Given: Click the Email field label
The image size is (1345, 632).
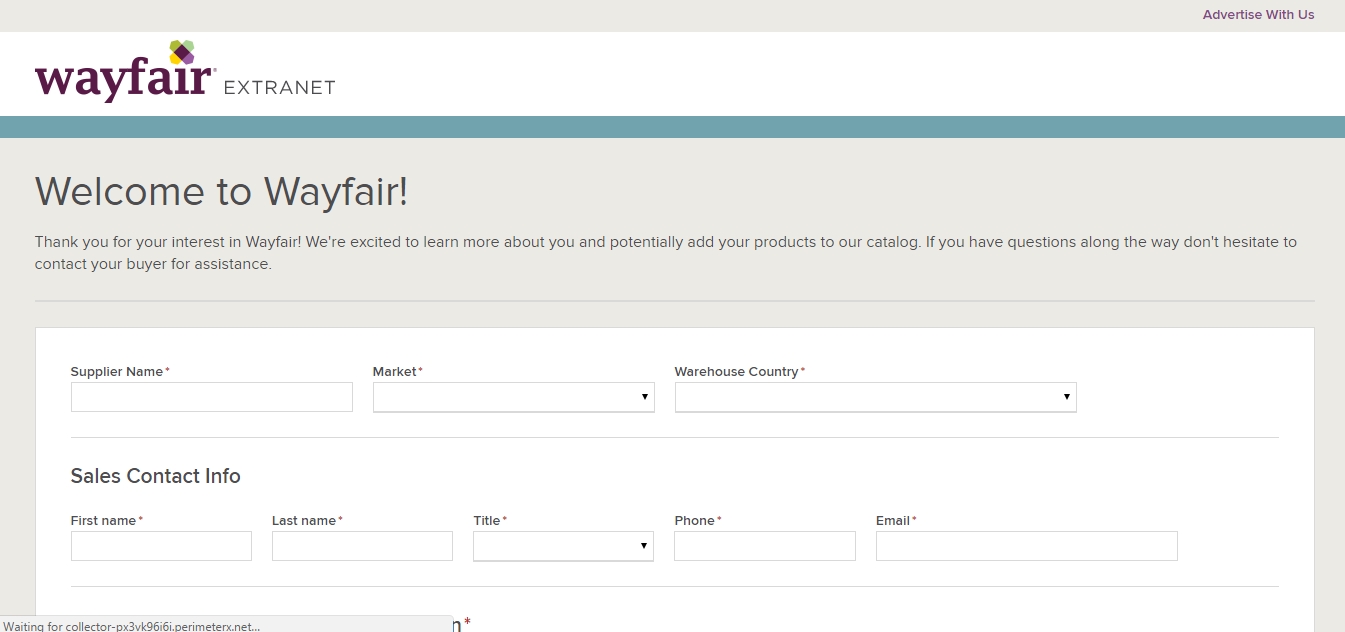Looking at the screenshot, I should (x=893, y=521).
